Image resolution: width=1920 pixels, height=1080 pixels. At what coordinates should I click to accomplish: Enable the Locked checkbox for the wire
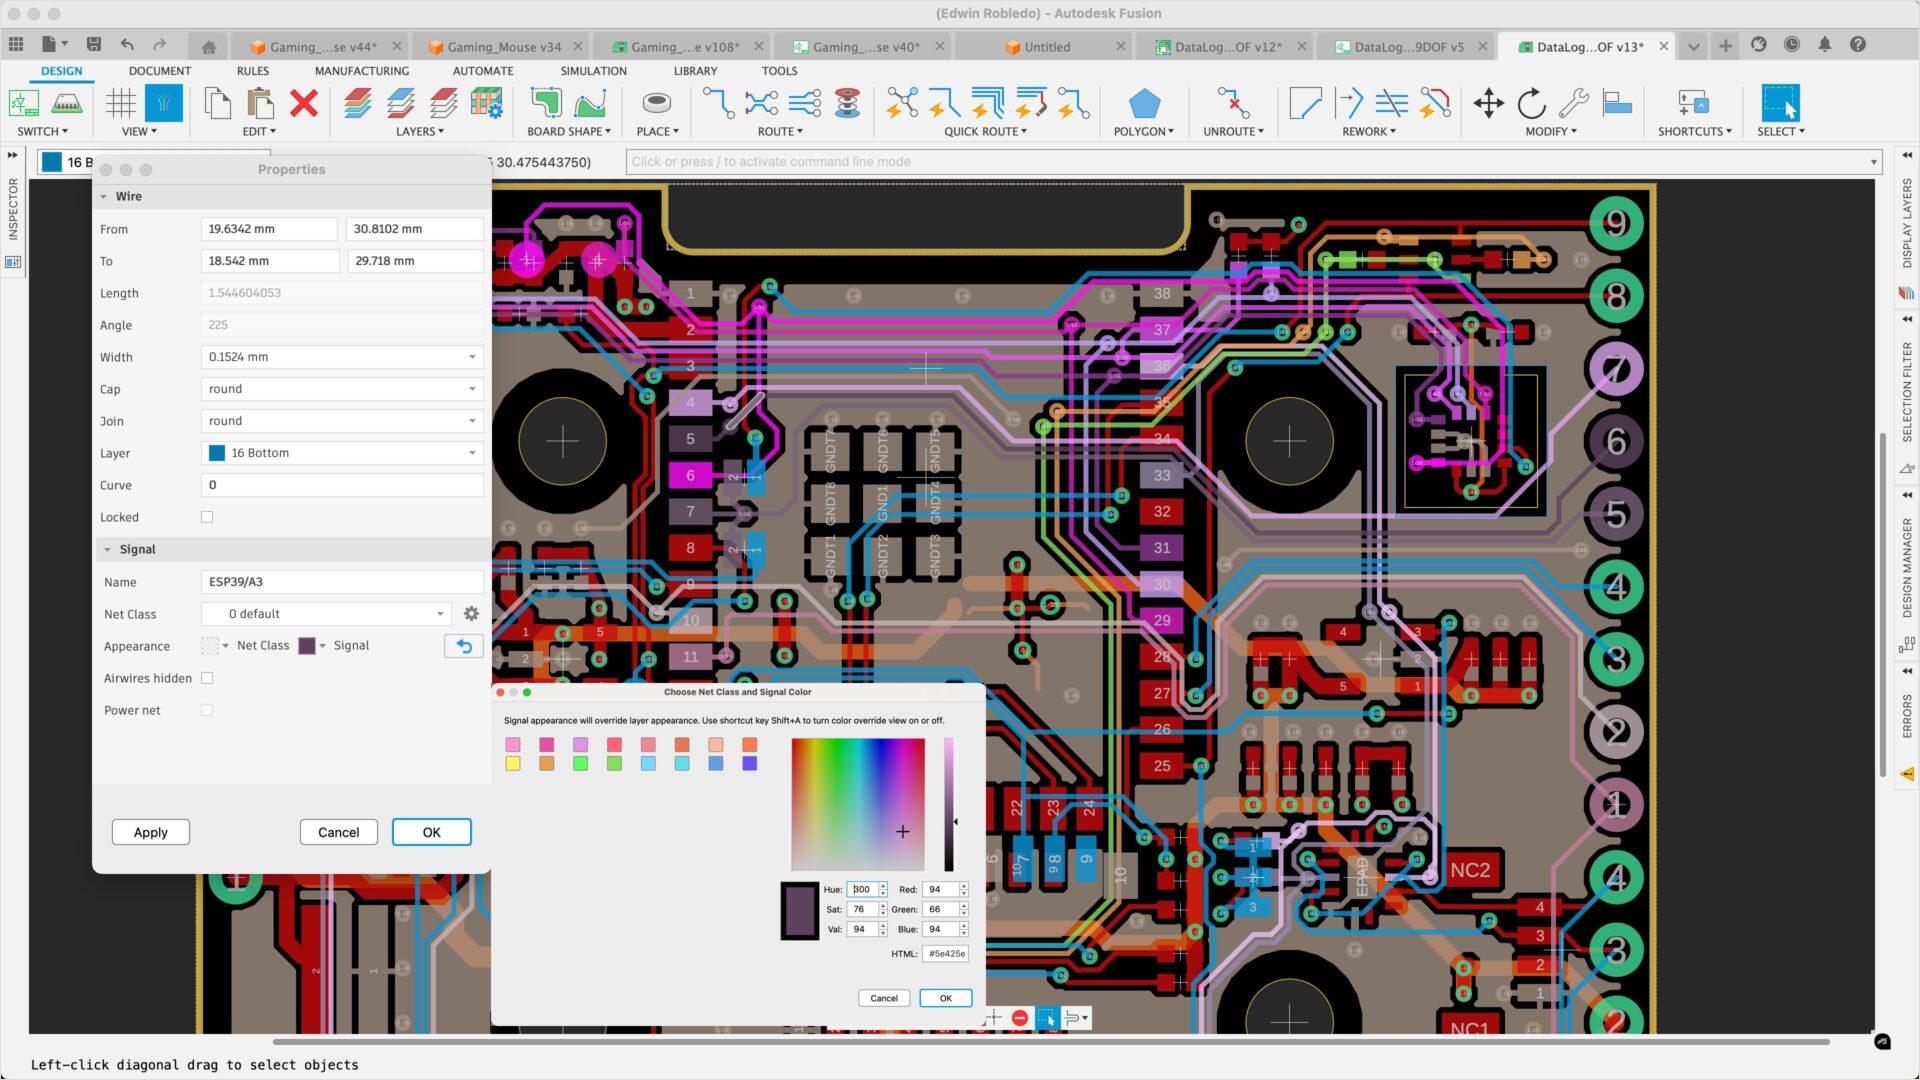pyautogui.click(x=207, y=517)
